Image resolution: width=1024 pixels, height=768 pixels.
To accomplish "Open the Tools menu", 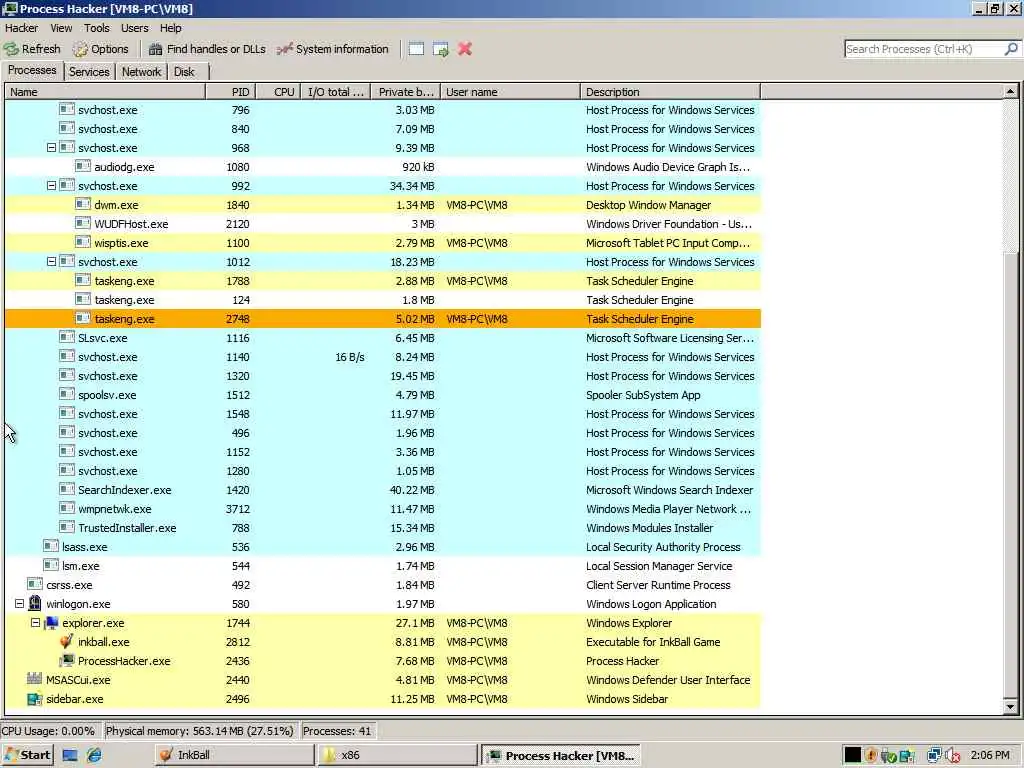I will (x=97, y=28).
